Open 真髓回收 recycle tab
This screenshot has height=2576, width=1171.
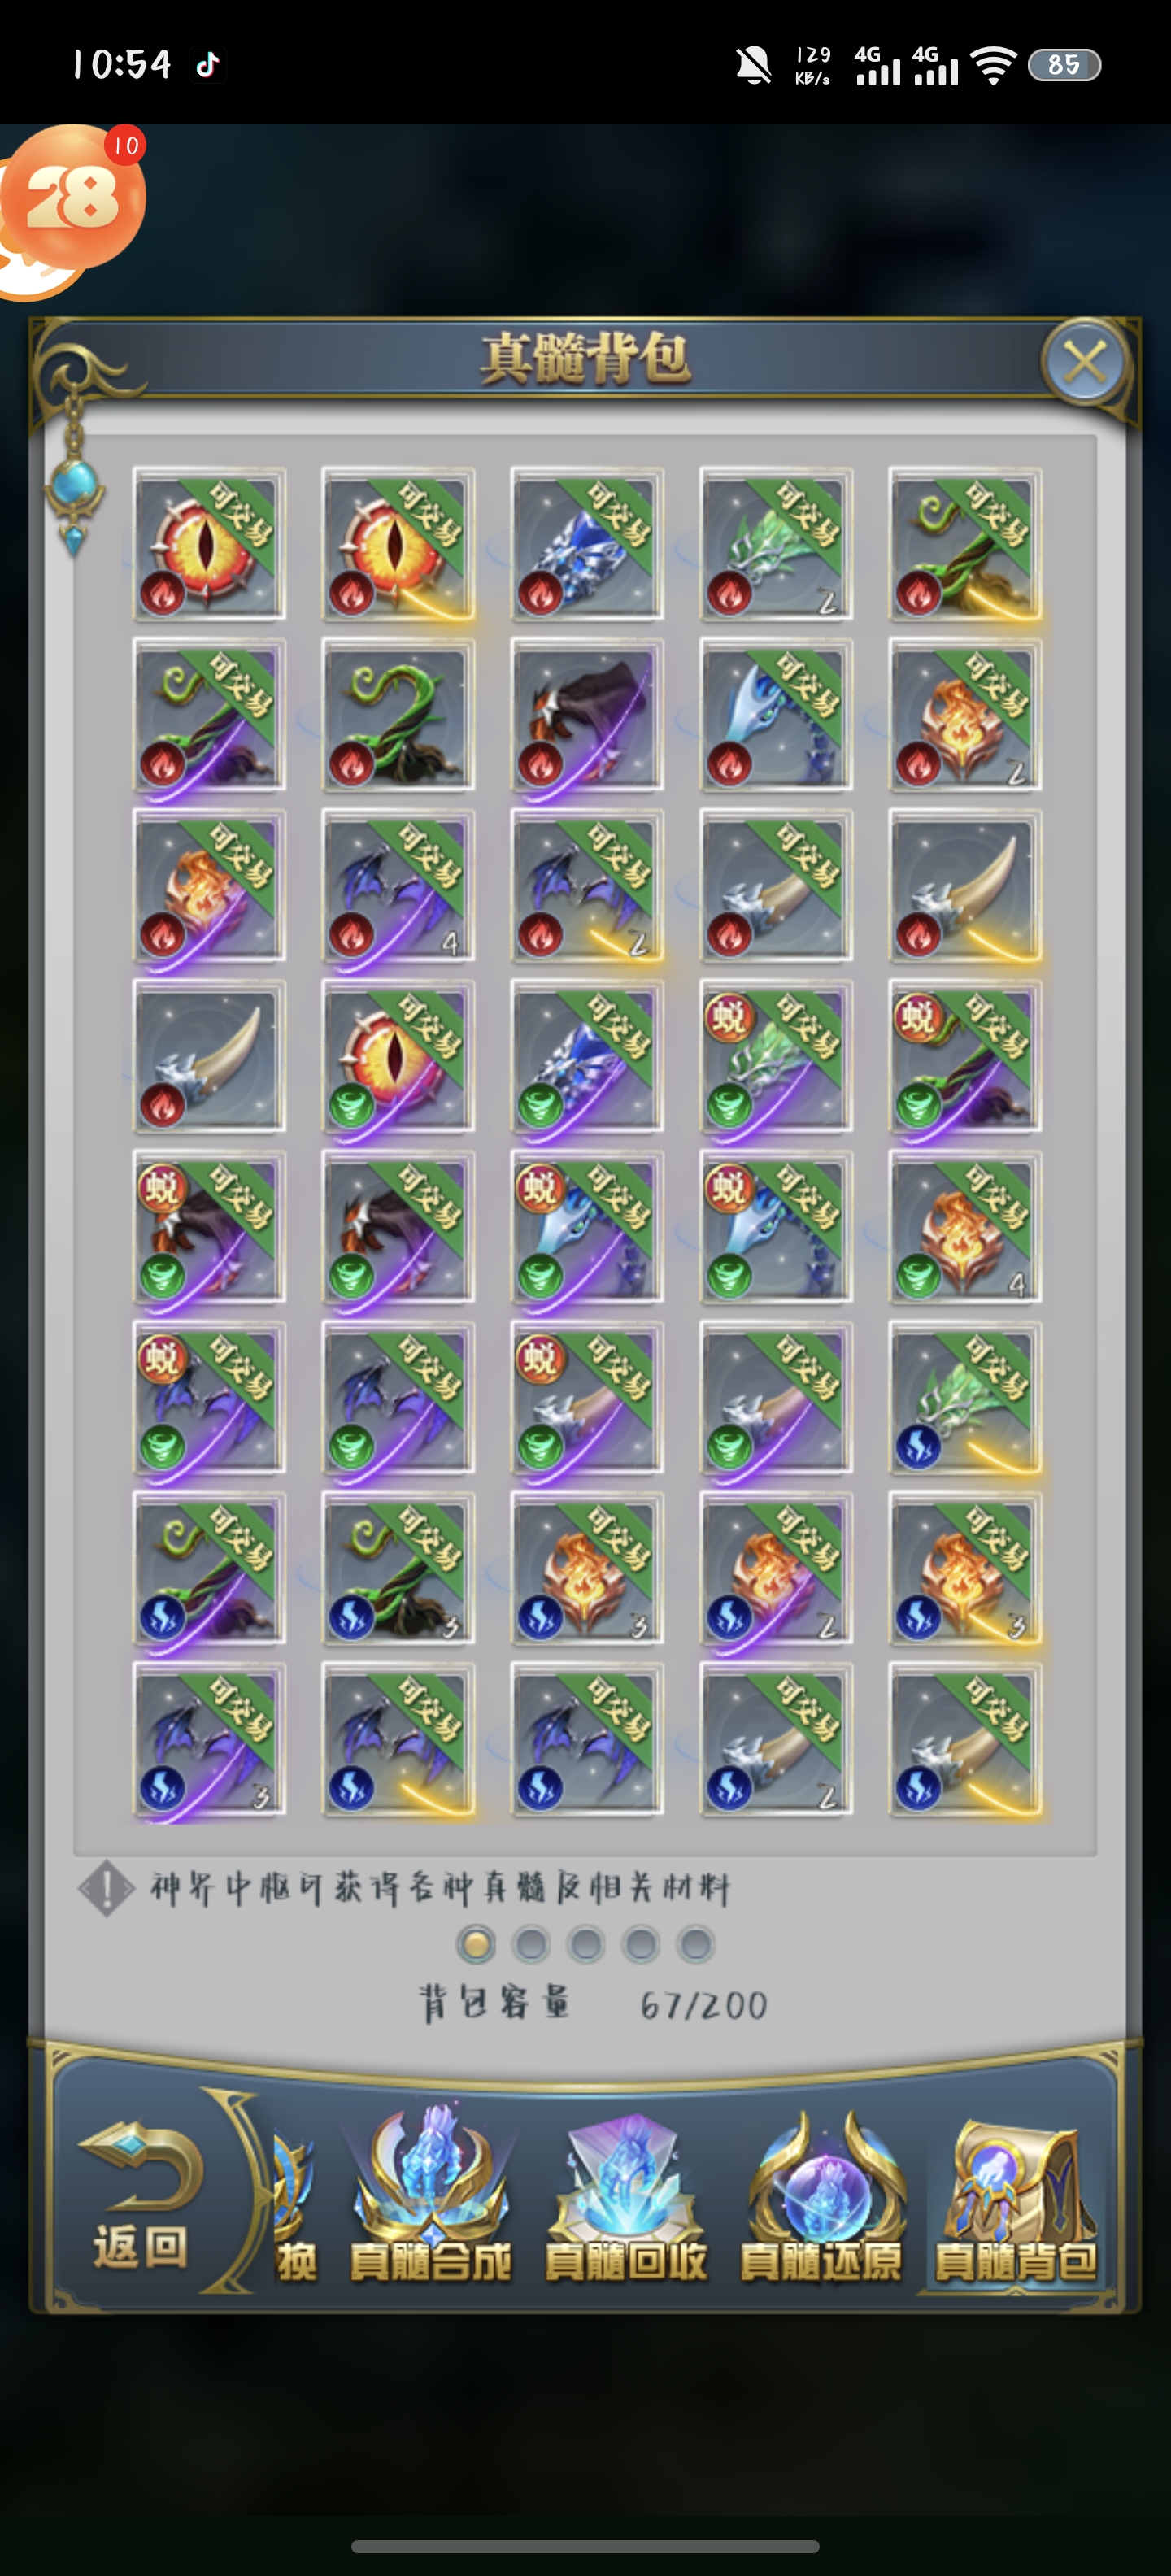(626, 2201)
